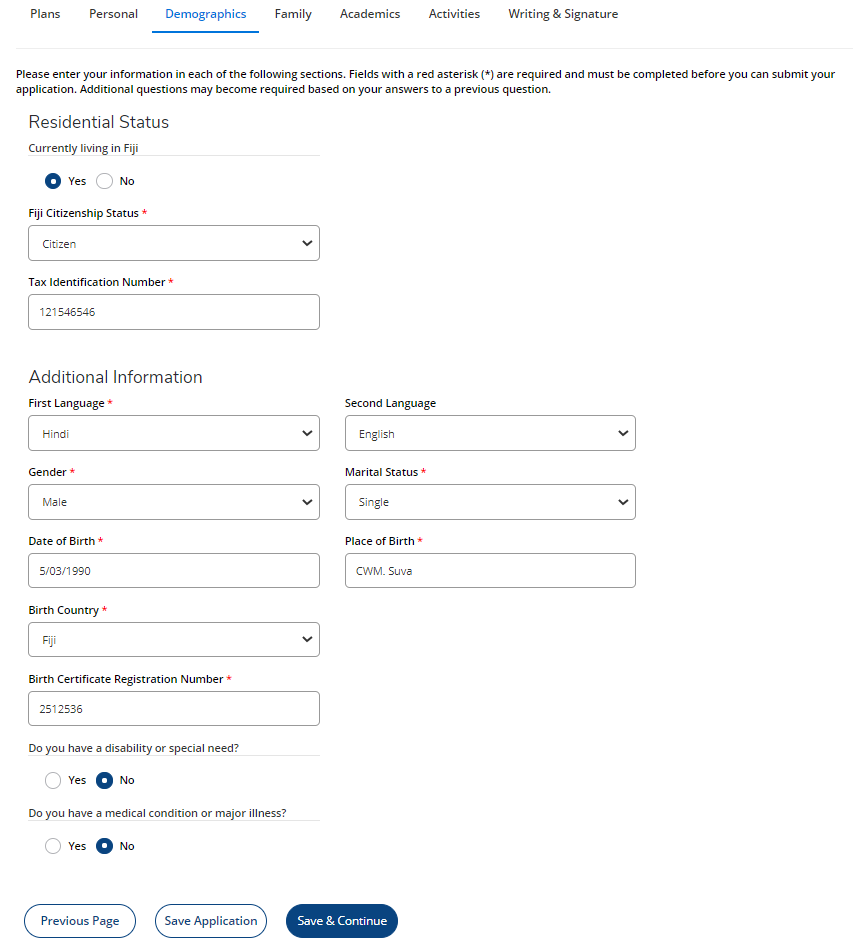859x939 pixels.
Task: Click the Tax Identification Number field
Action: click(x=174, y=312)
